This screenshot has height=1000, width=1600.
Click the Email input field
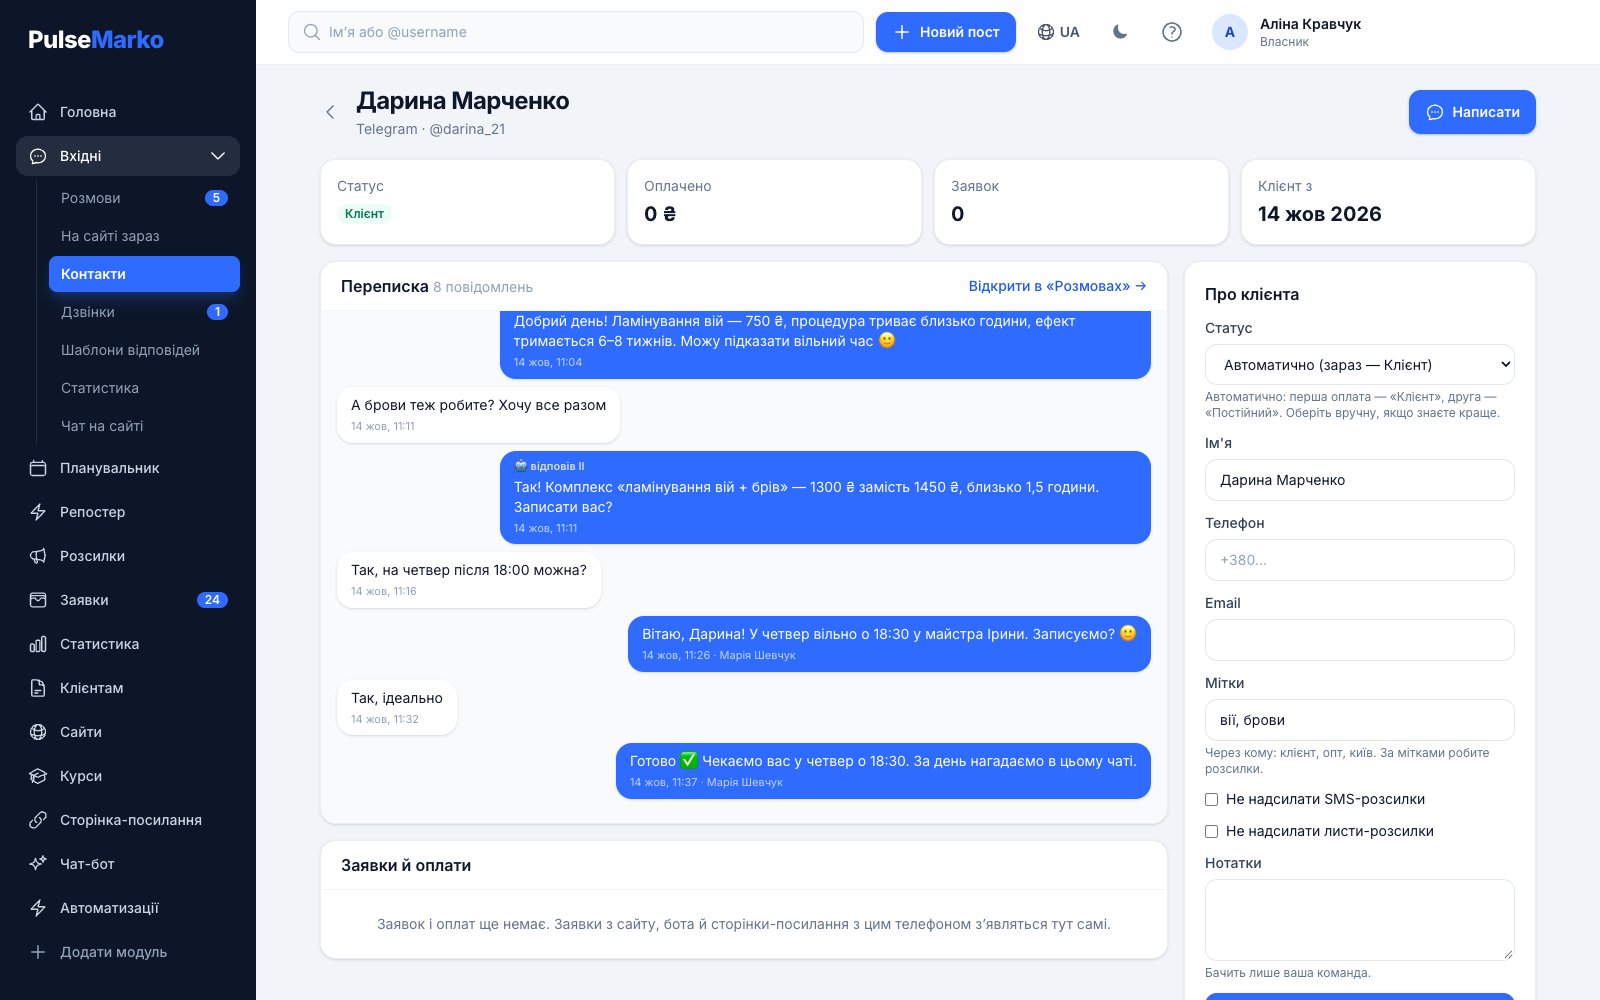(x=1360, y=640)
